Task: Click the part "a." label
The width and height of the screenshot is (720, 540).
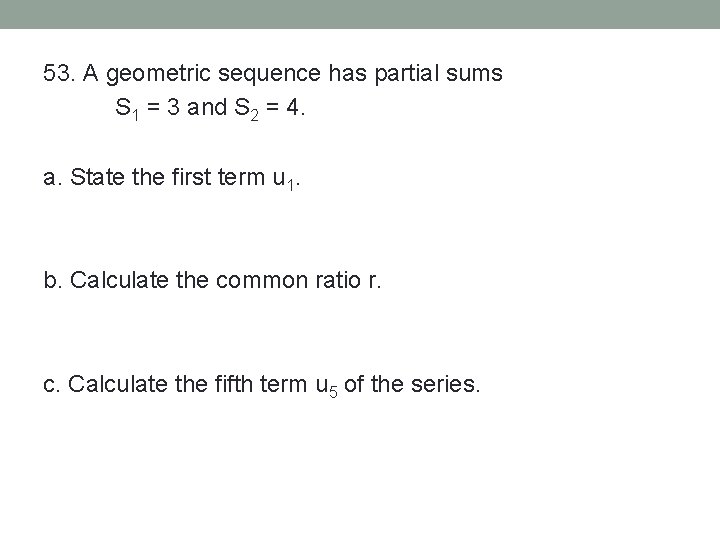Action: (x=52, y=180)
